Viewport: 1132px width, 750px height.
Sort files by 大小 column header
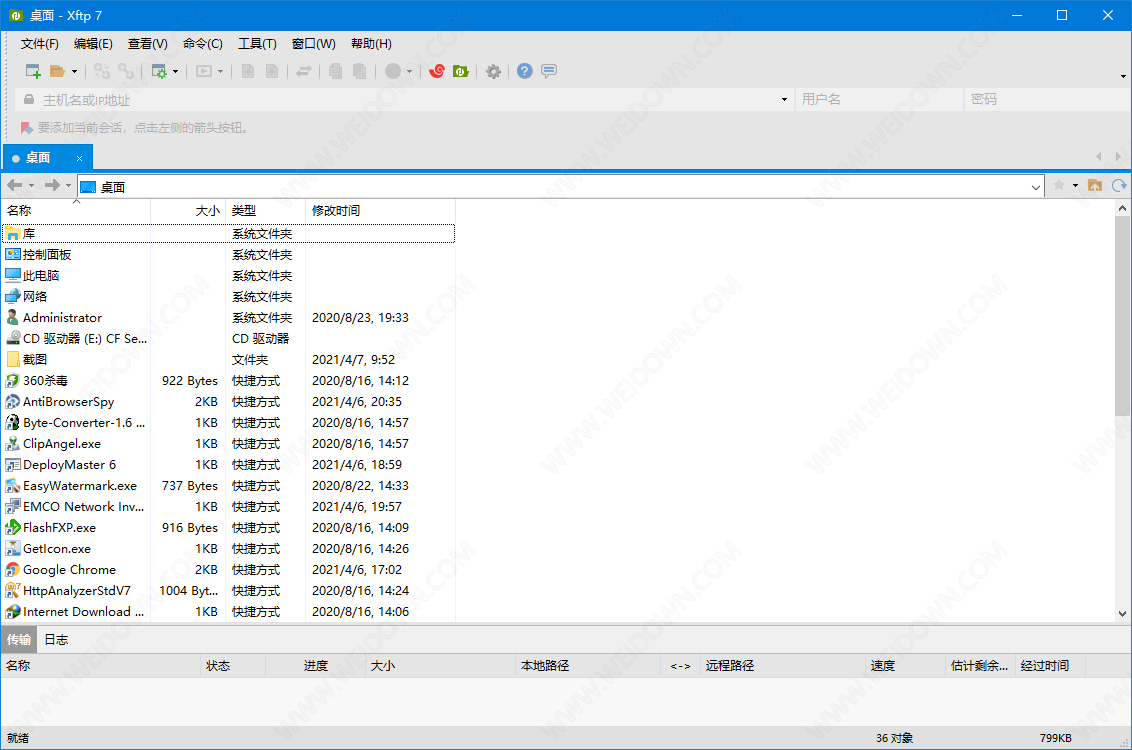click(x=188, y=211)
